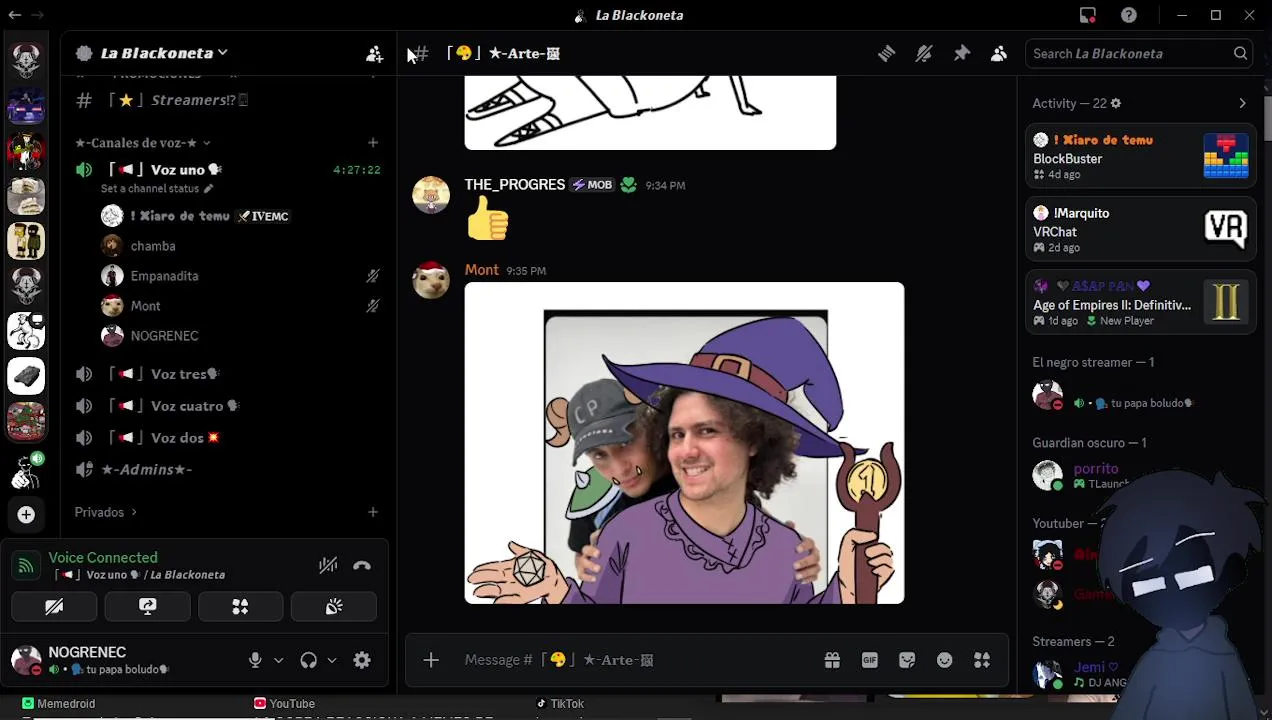Add channel to Privados category
Viewport: 1272px width, 720px height.
pyautogui.click(x=373, y=512)
